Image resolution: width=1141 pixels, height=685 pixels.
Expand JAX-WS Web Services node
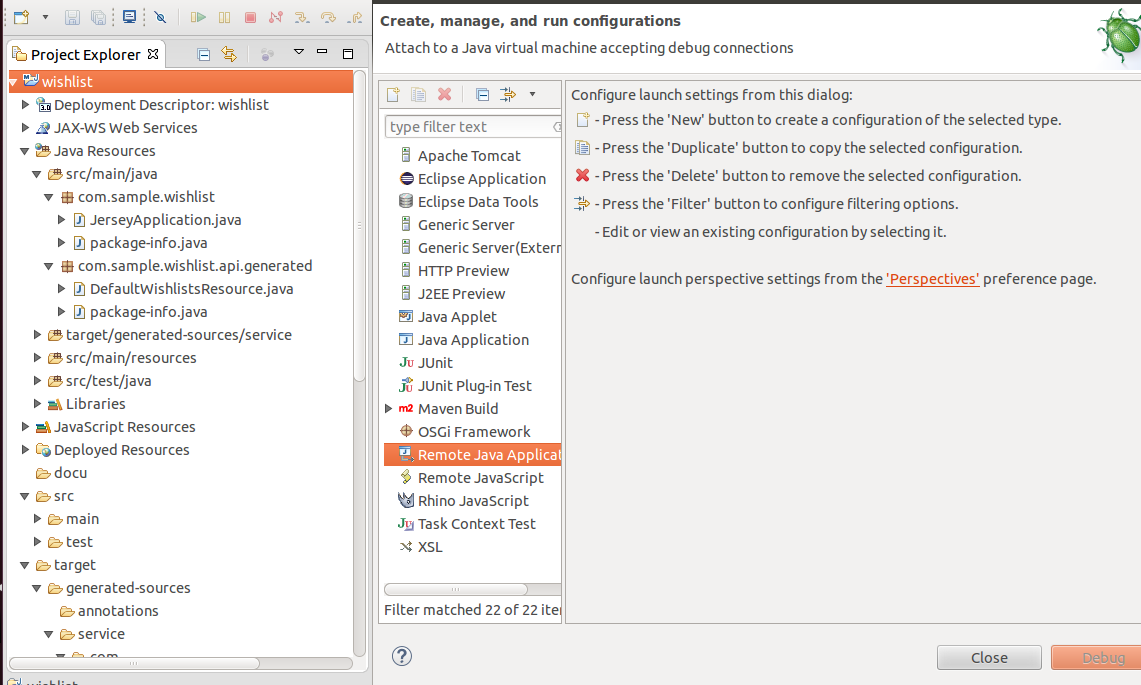25,127
